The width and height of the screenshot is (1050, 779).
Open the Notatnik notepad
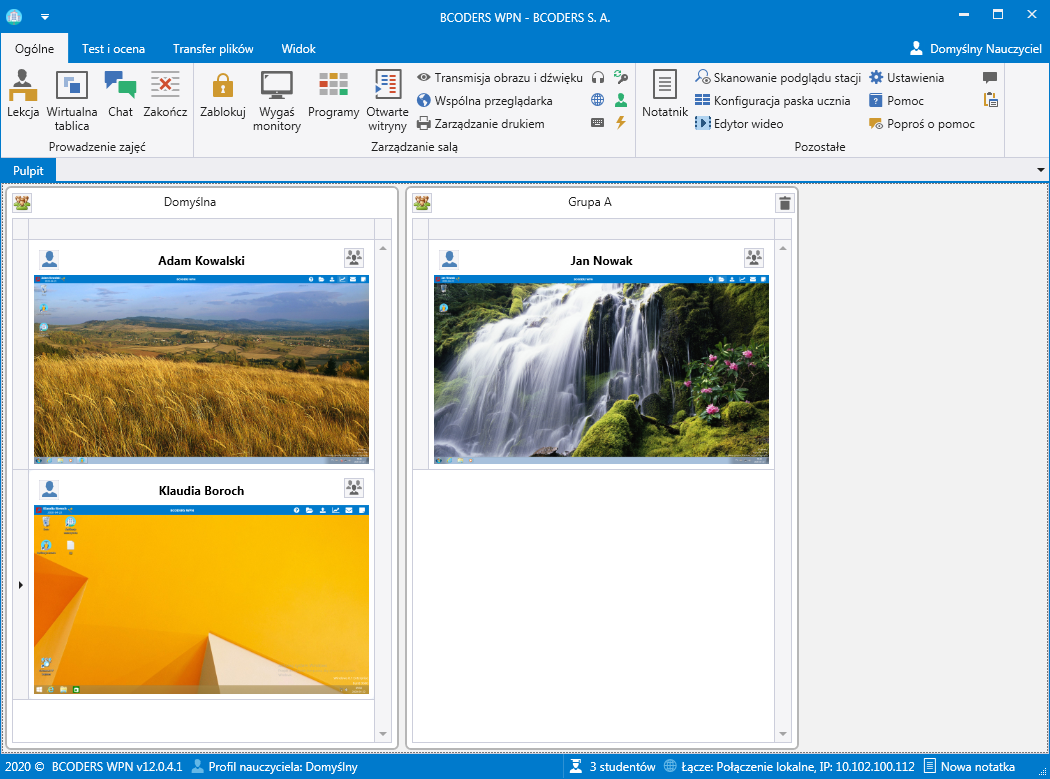pyautogui.click(x=665, y=94)
